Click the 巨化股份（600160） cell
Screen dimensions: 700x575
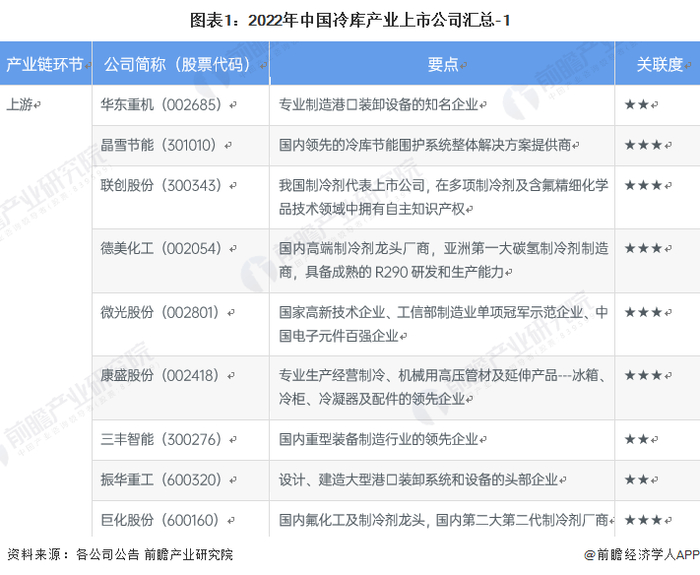181,519
